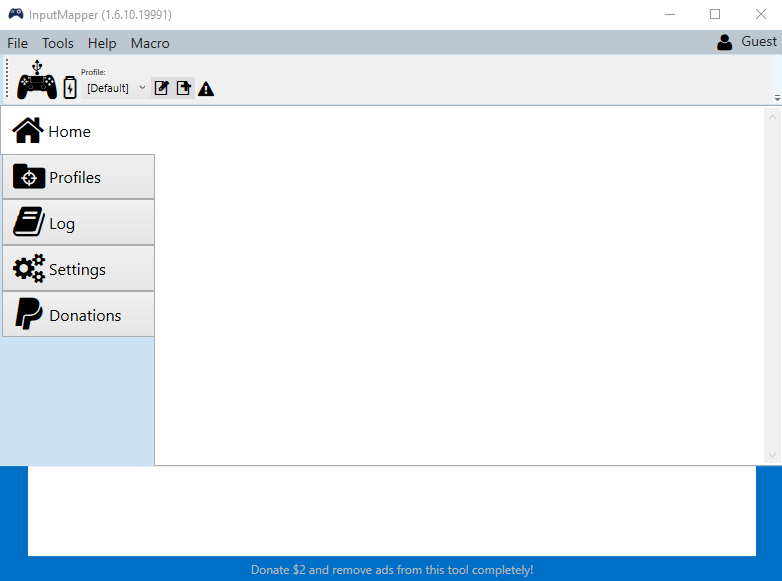Go to the Settings tab
Image resolution: width=782 pixels, height=581 pixels.
click(78, 269)
